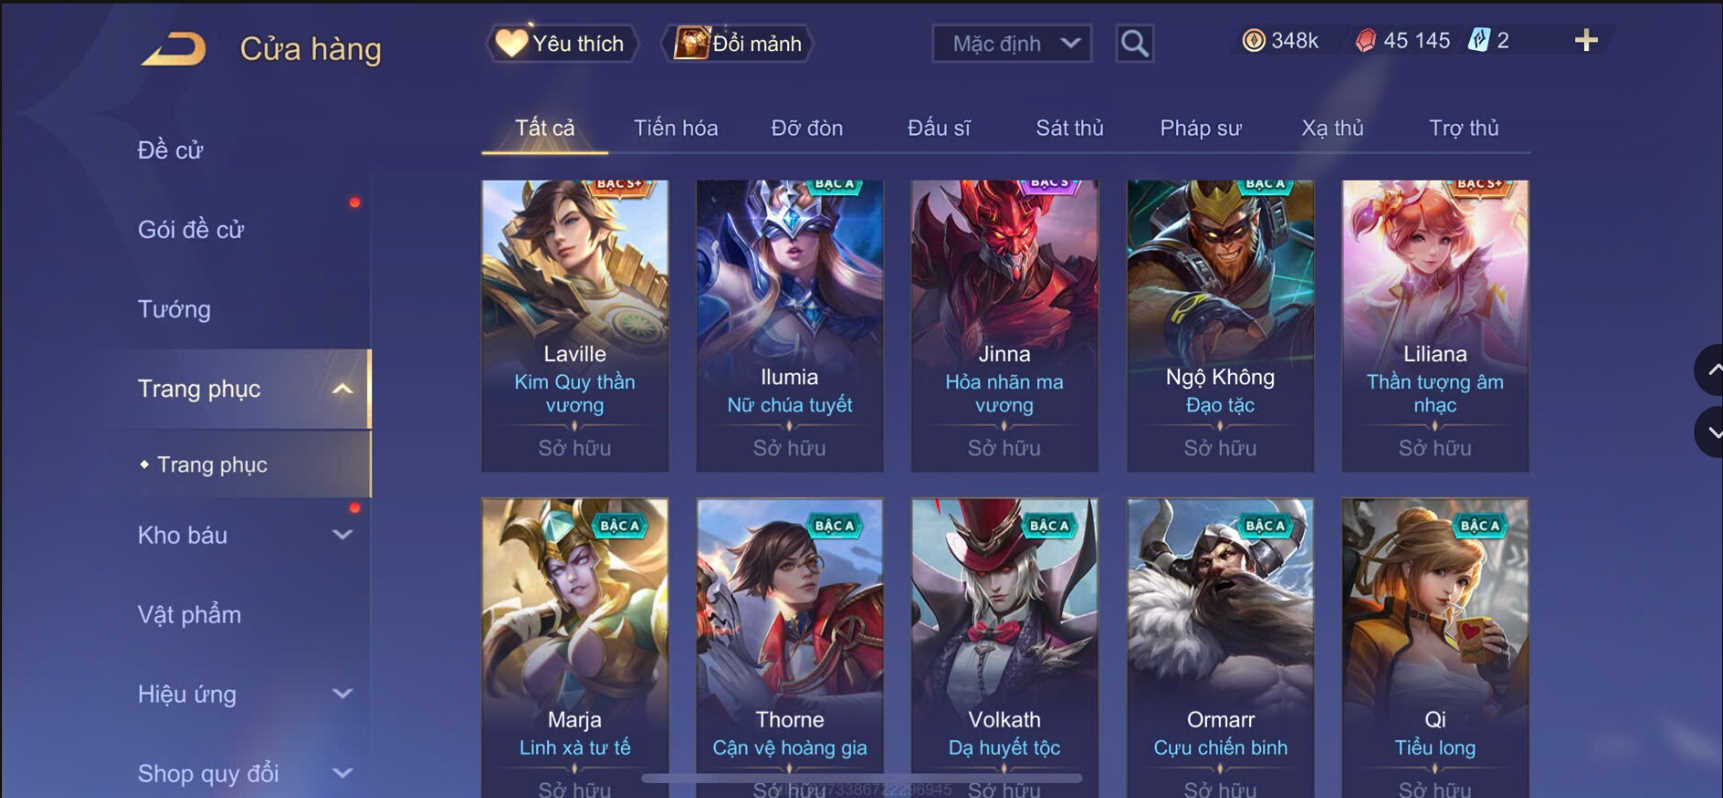The image size is (1723, 798).
Task: Expand the Shop quy đổi section
Action: (x=342, y=773)
